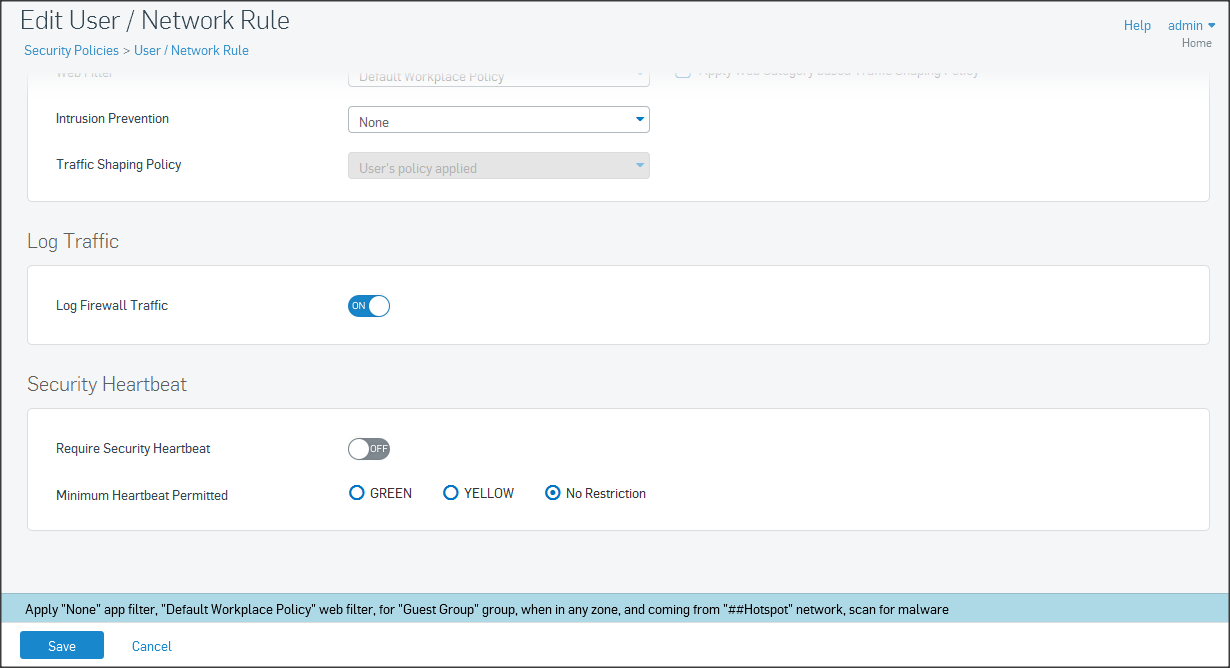Image resolution: width=1230 pixels, height=668 pixels.
Task: Open the Security Policies breadcrumb link
Action: click(x=71, y=50)
